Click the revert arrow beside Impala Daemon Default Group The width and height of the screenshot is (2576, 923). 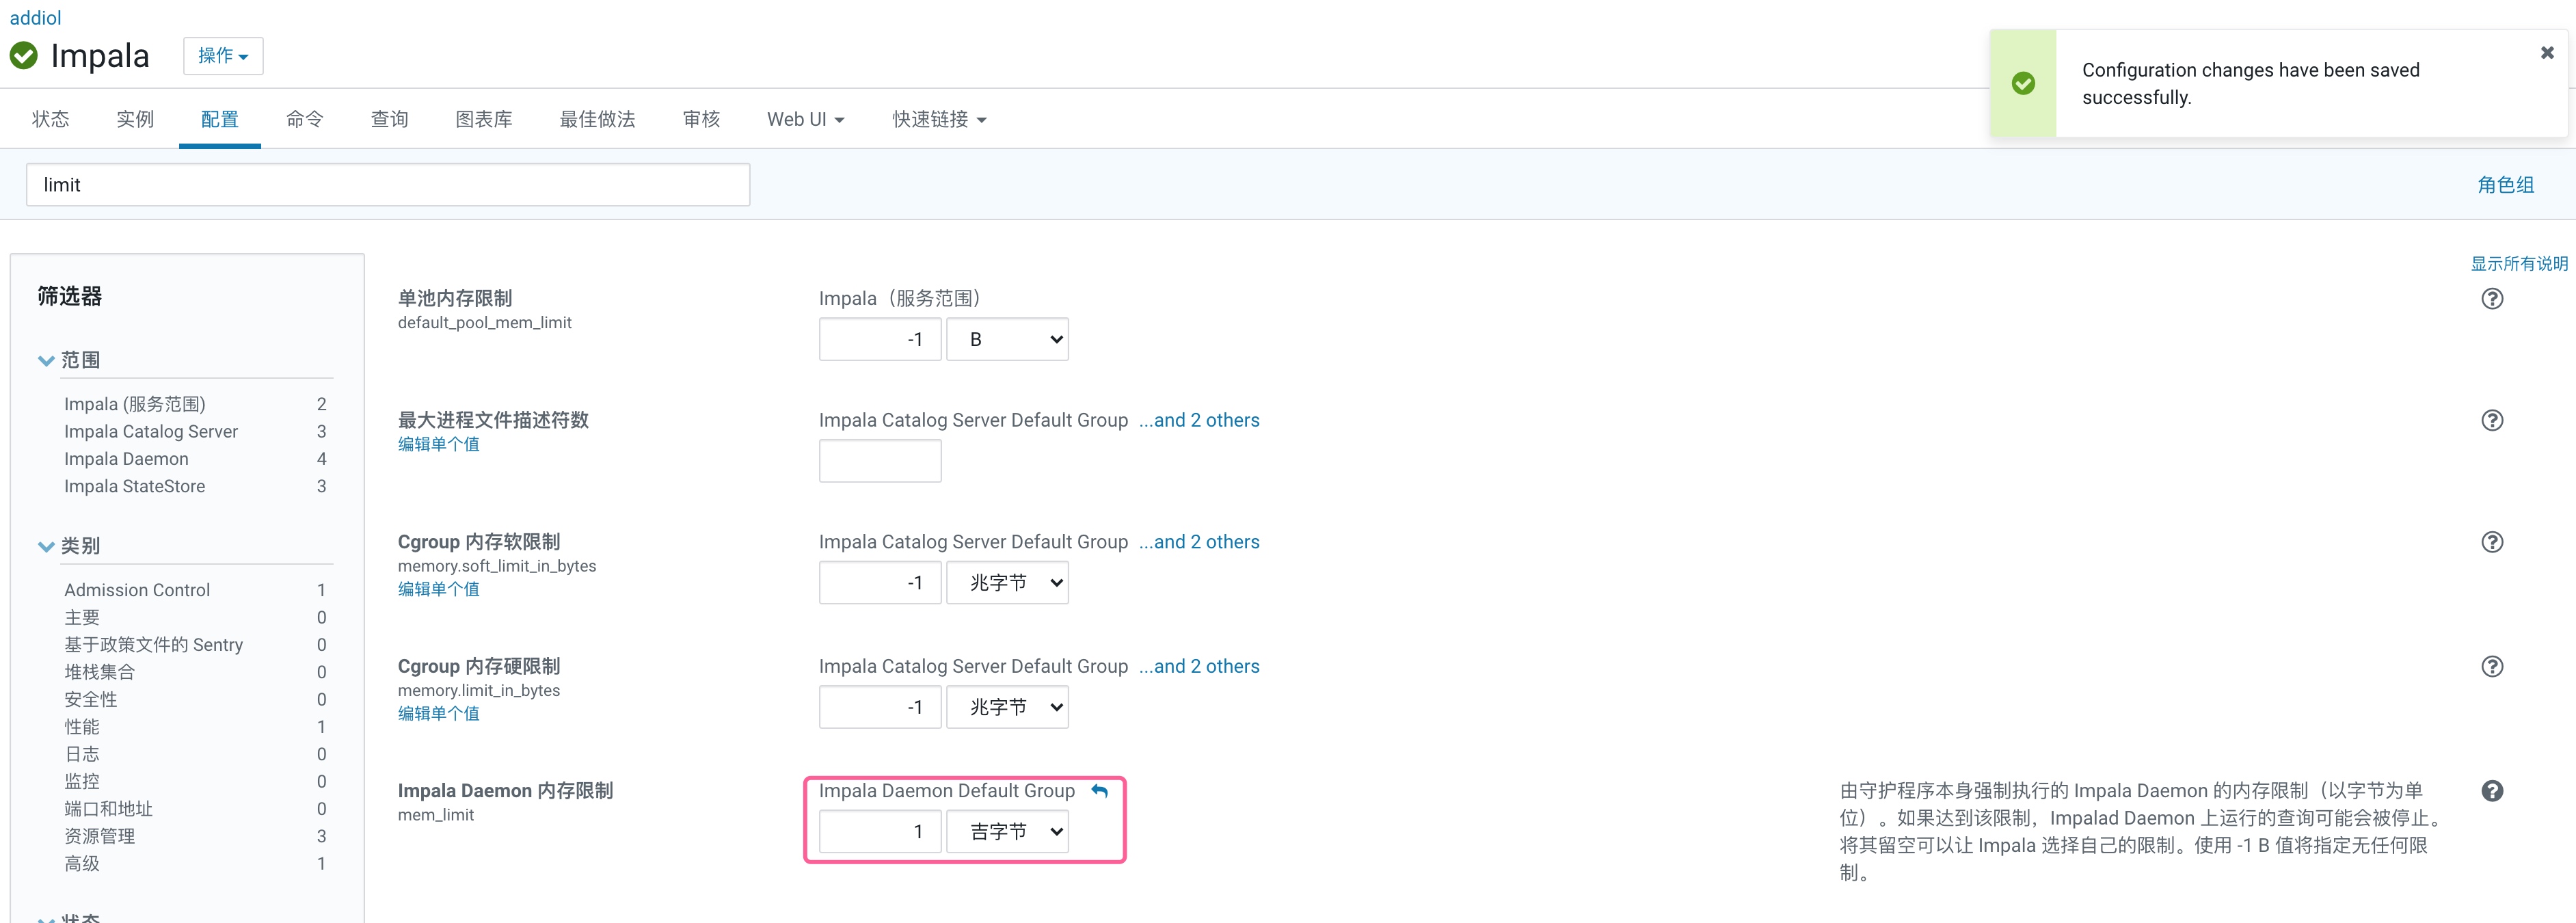coord(1099,791)
